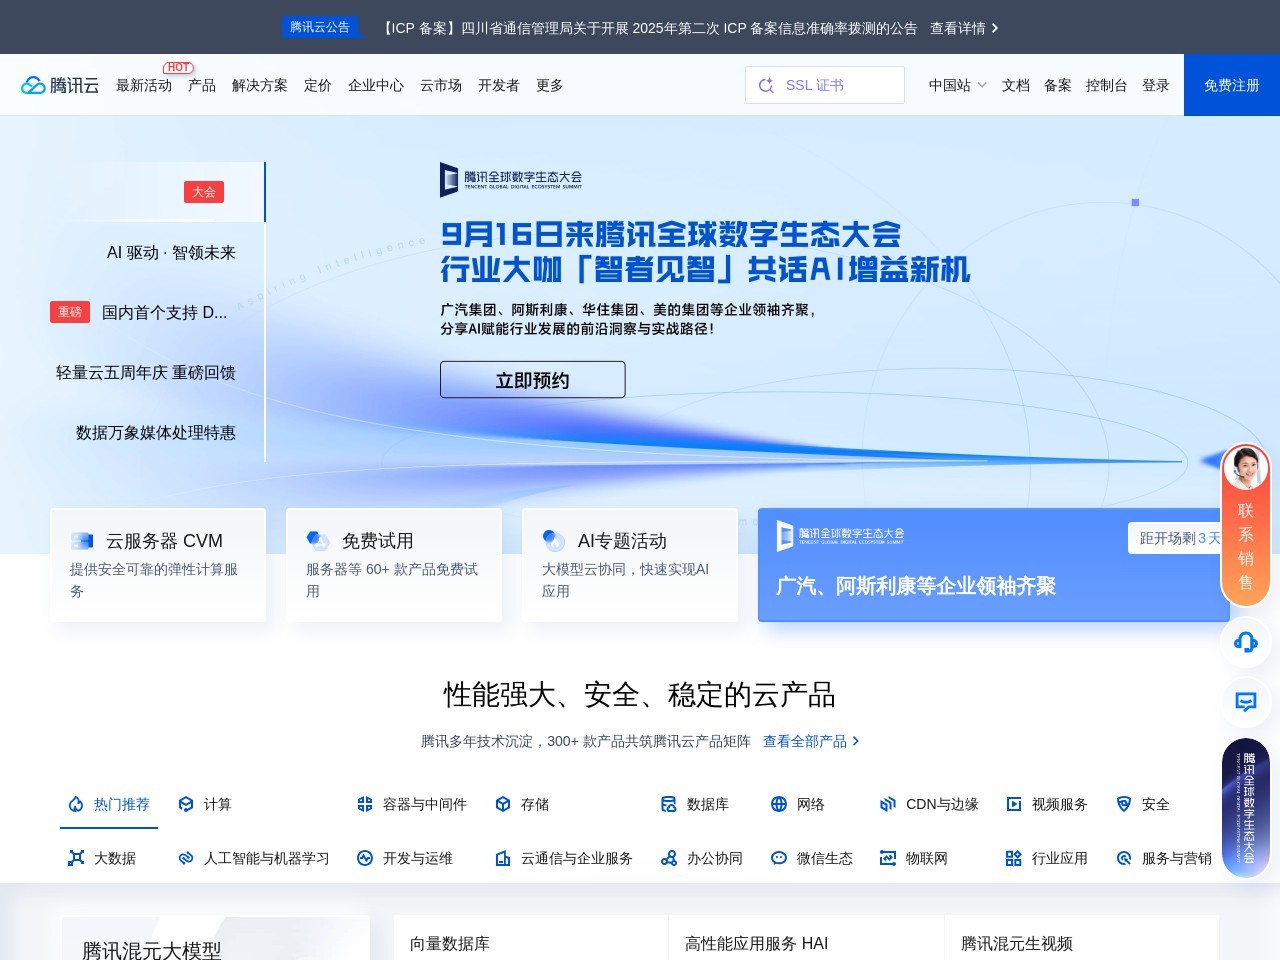Expand 查看详情 announcement chevron
Viewport: 1280px width, 960px height.
[994, 28]
